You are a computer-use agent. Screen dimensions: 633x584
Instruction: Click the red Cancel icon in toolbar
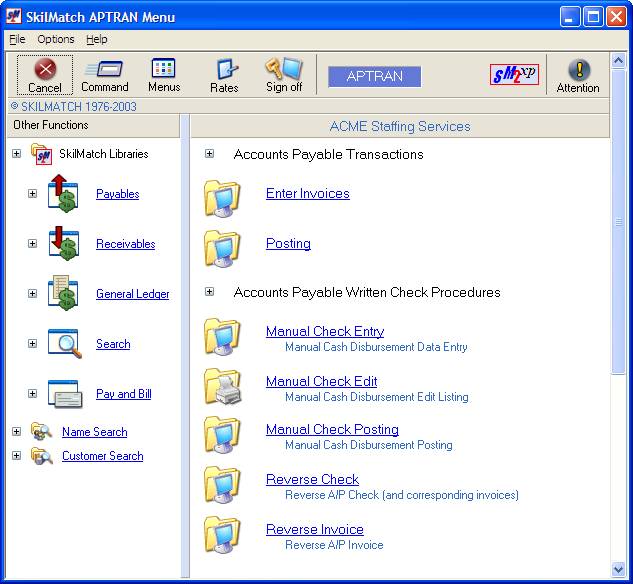pyautogui.click(x=45, y=69)
